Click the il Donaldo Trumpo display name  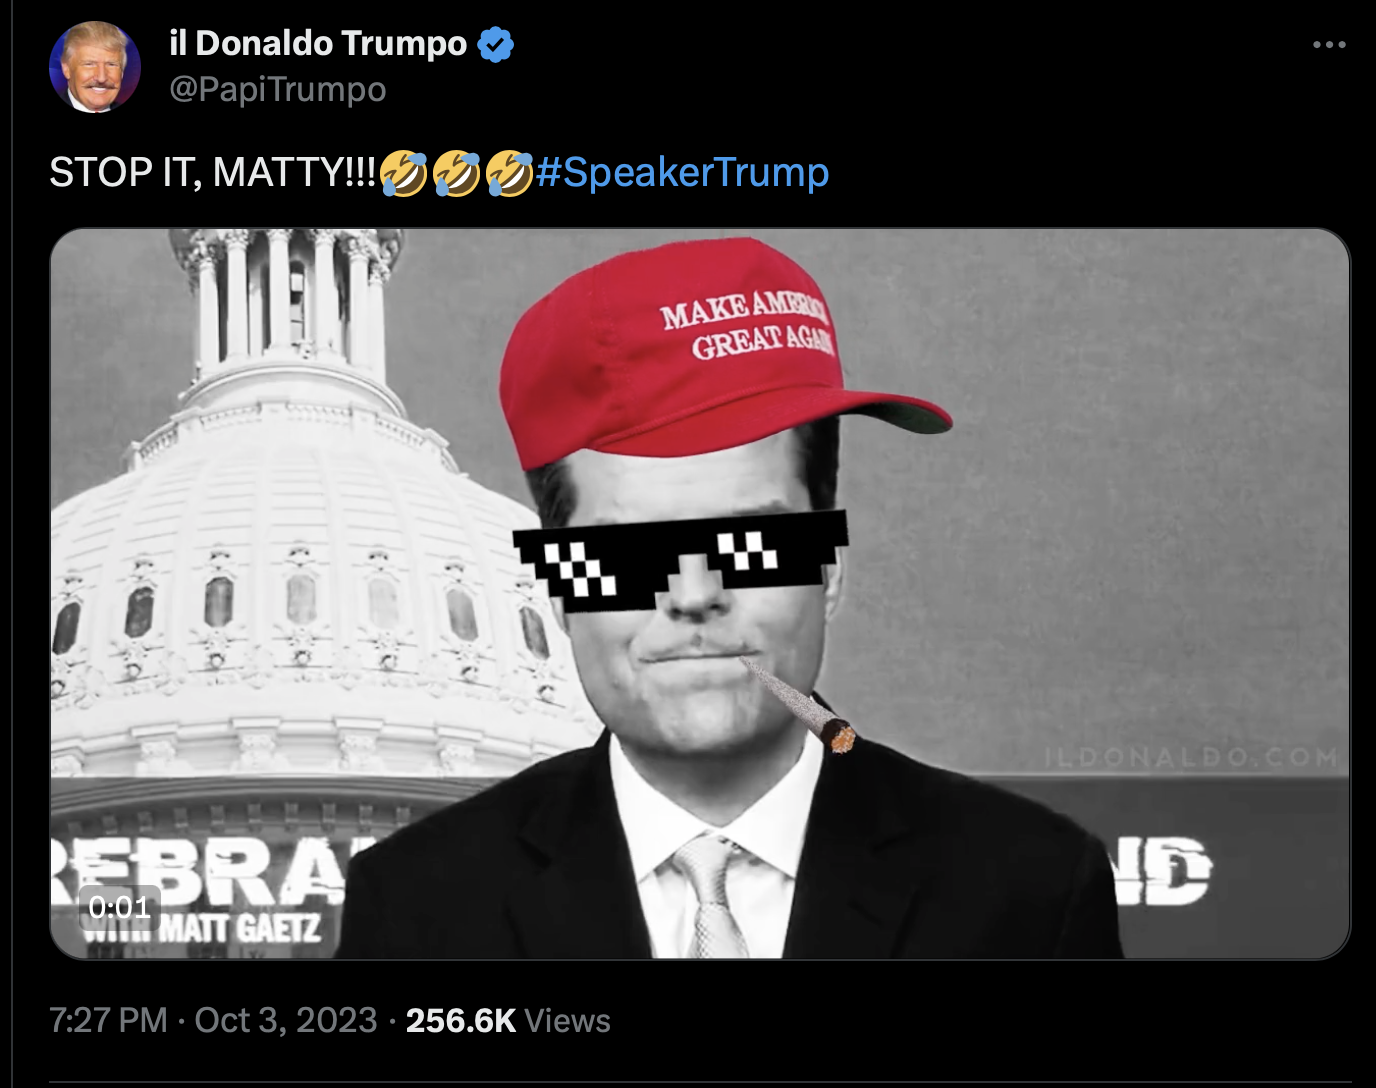click(x=318, y=43)
